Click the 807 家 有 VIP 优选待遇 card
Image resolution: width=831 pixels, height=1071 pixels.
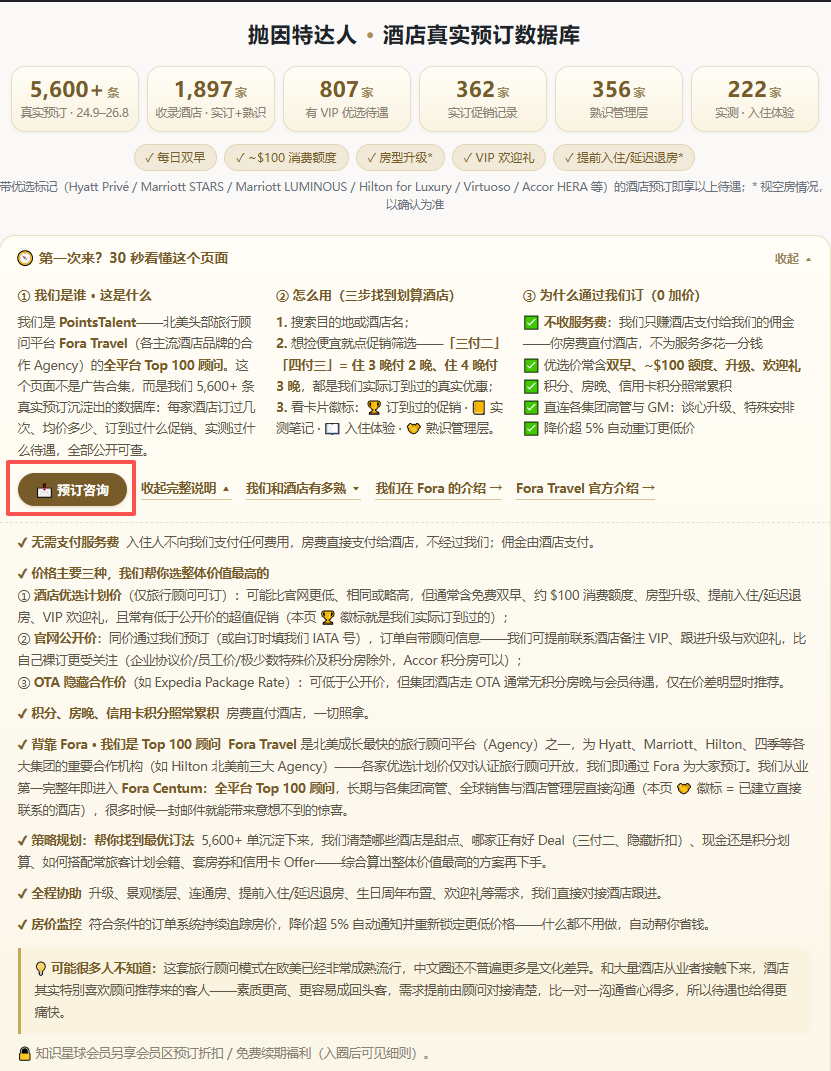347,99
